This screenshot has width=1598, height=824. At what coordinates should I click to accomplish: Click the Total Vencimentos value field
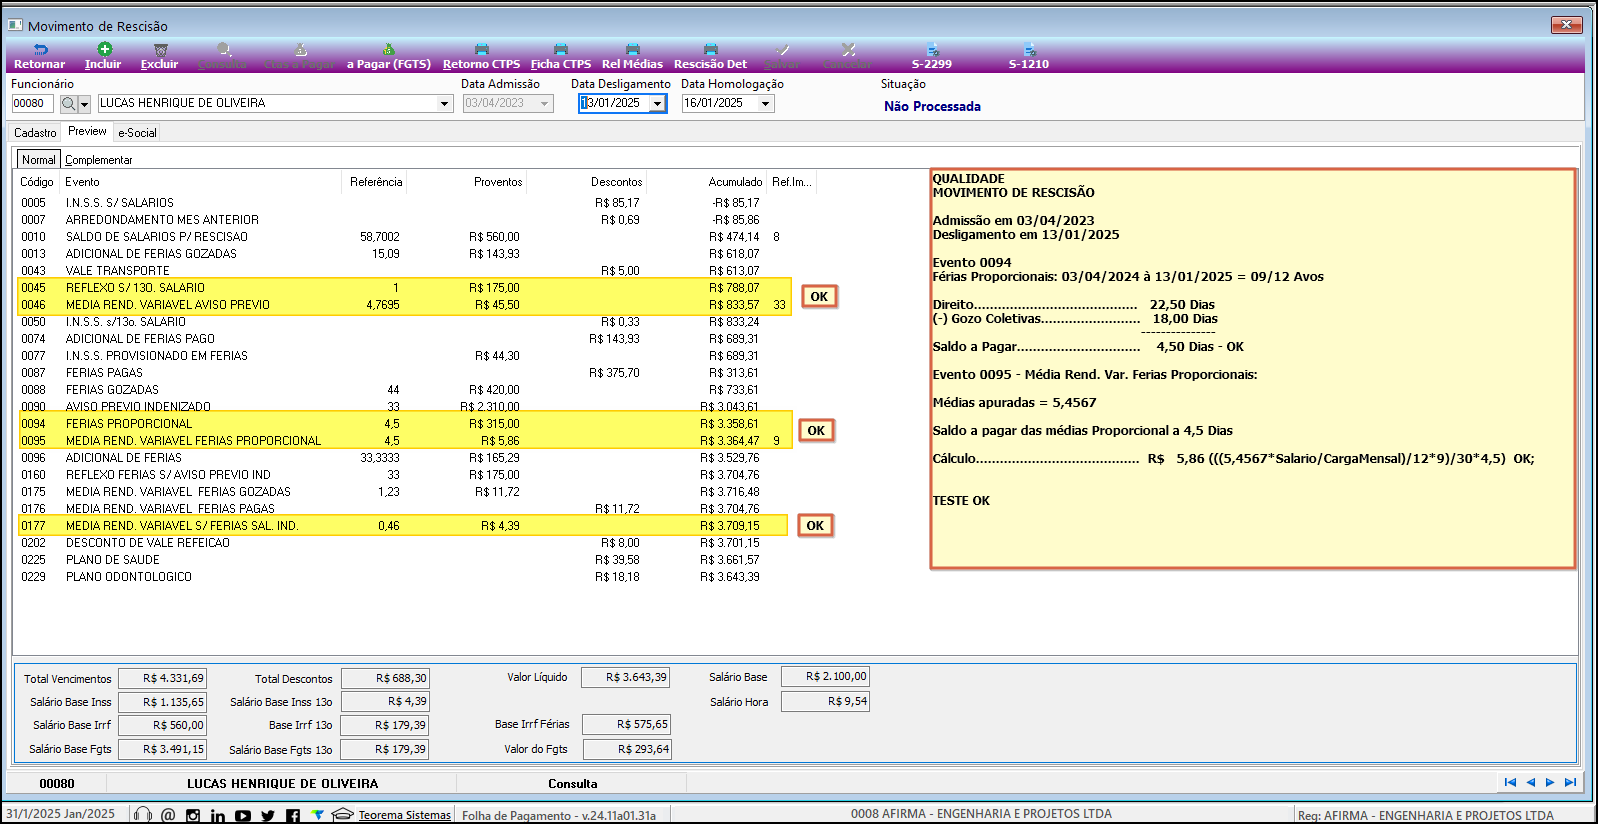tap(162, 678)
